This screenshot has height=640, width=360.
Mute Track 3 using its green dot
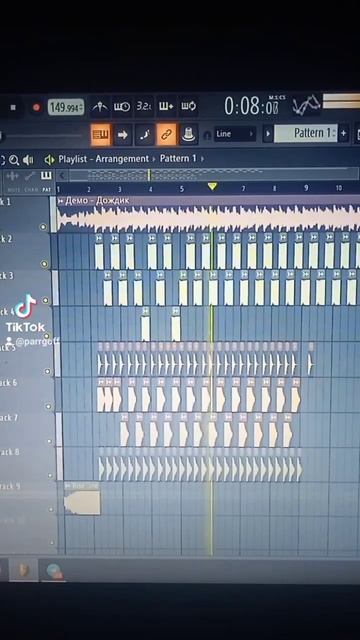pos(46,300)
